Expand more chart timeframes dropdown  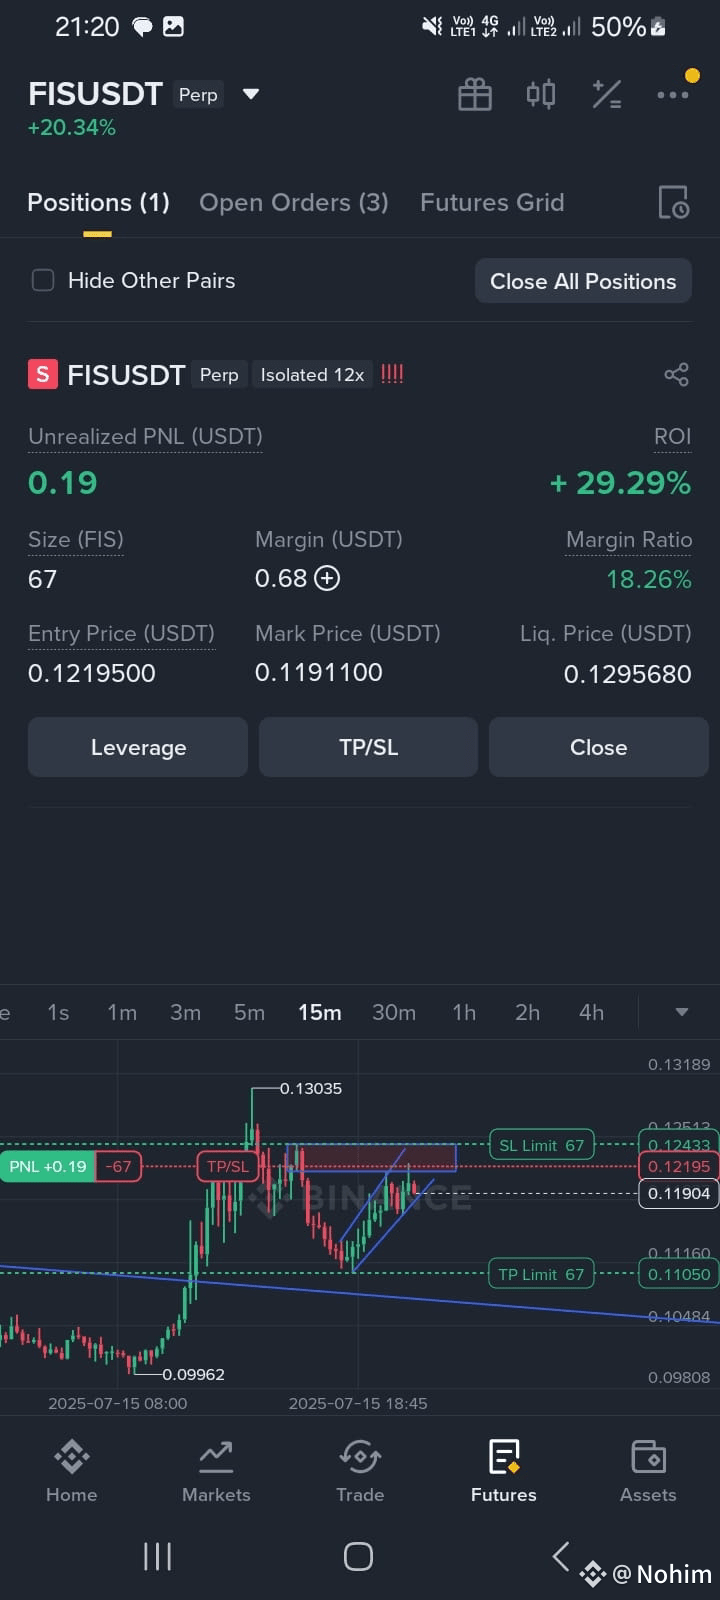[682, 1012]
